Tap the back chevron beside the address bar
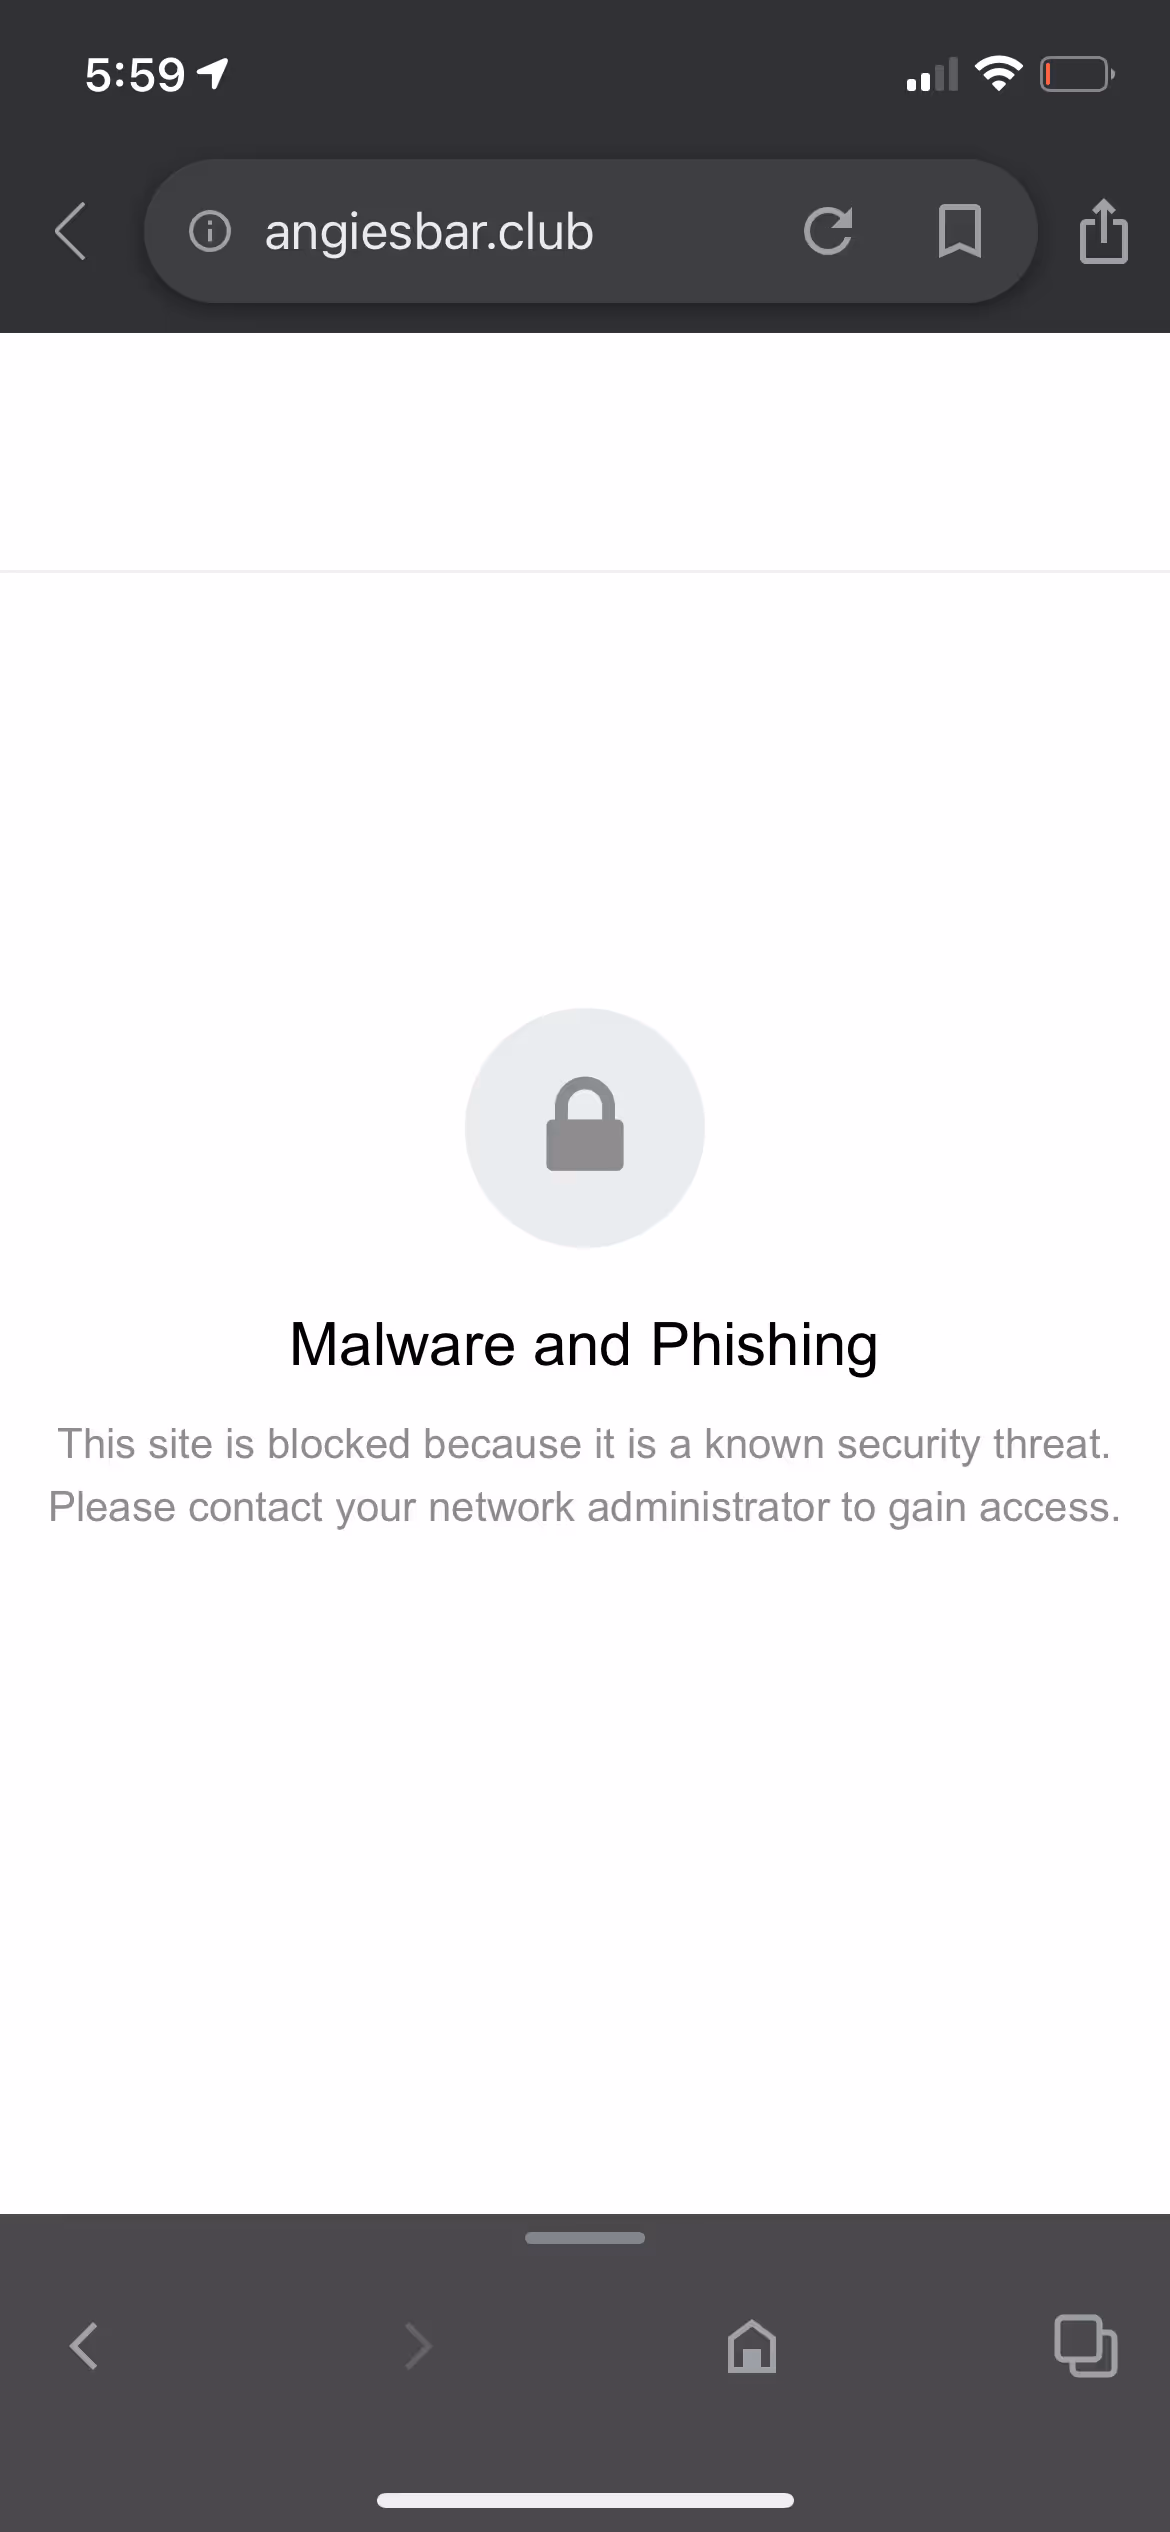 coord(70,232)
